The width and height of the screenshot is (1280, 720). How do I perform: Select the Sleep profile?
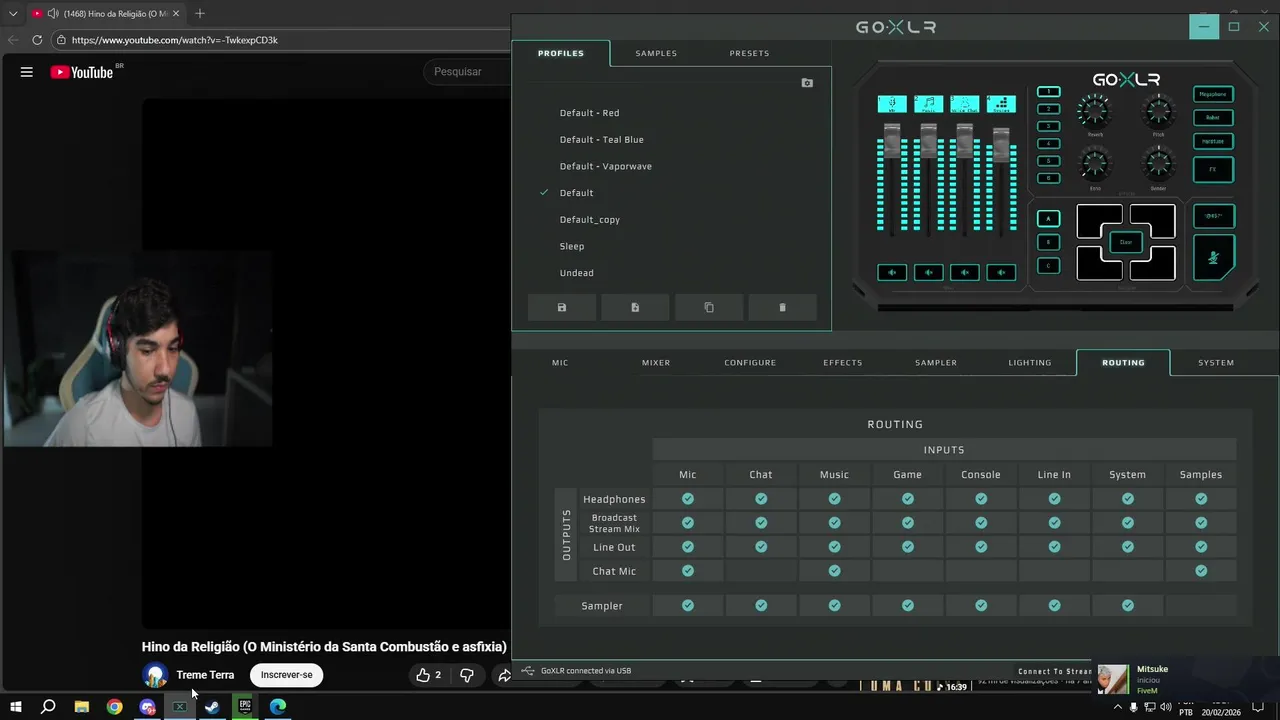[x=572, y=246]
